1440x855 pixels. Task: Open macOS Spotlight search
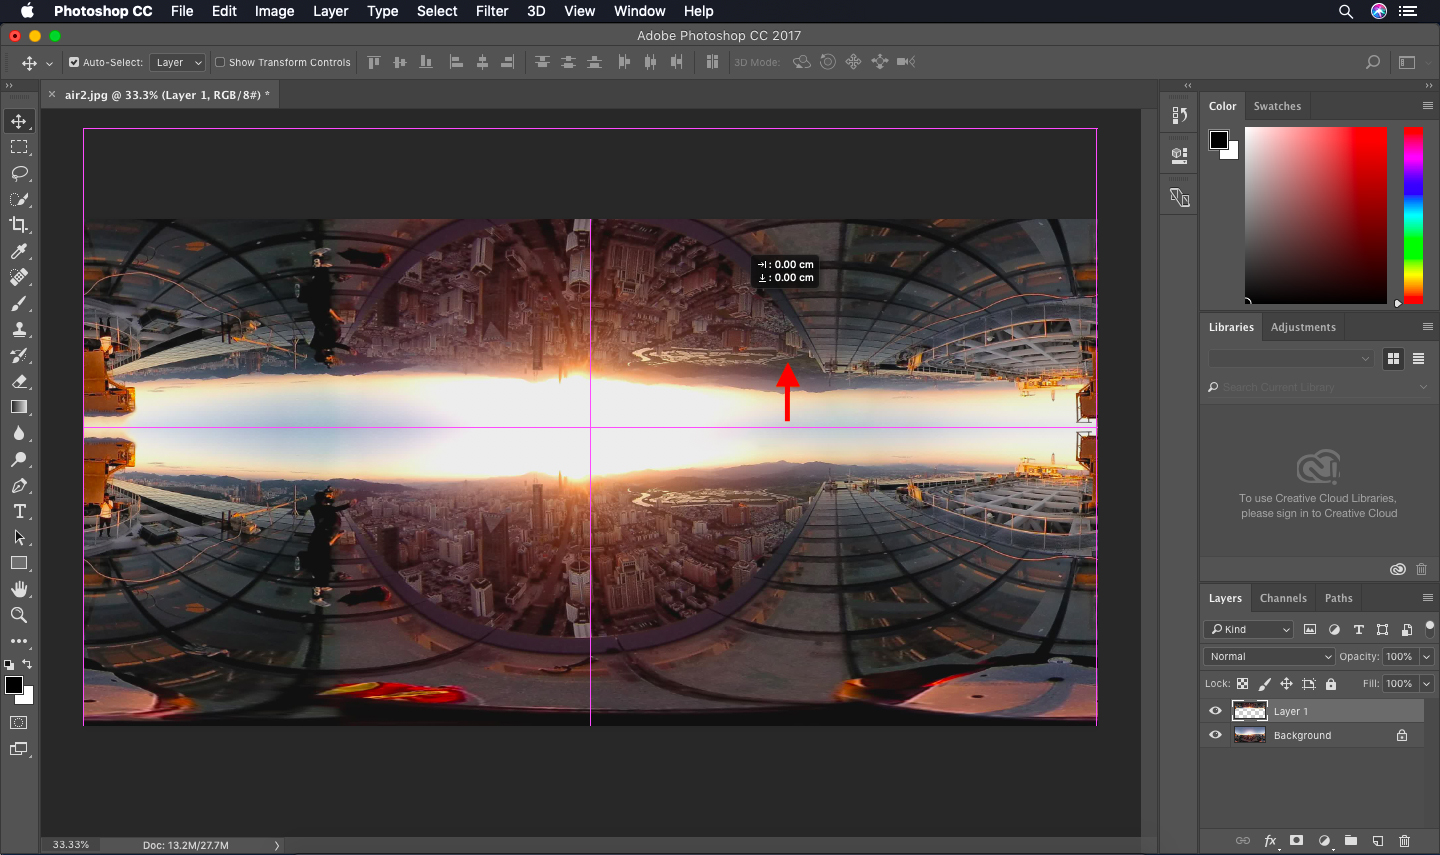pyautogui.click(x=1346, y=11)
